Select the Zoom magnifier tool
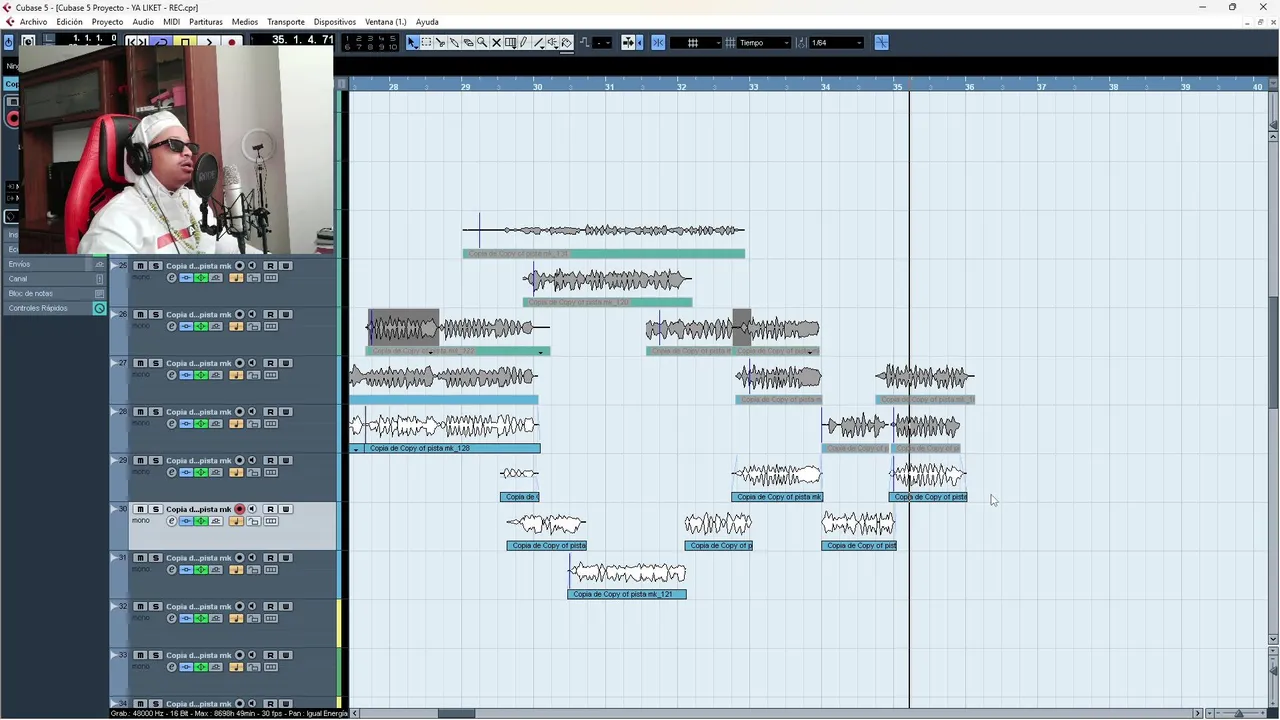This screenshot has width=1280, height=720. pos(482,42)
